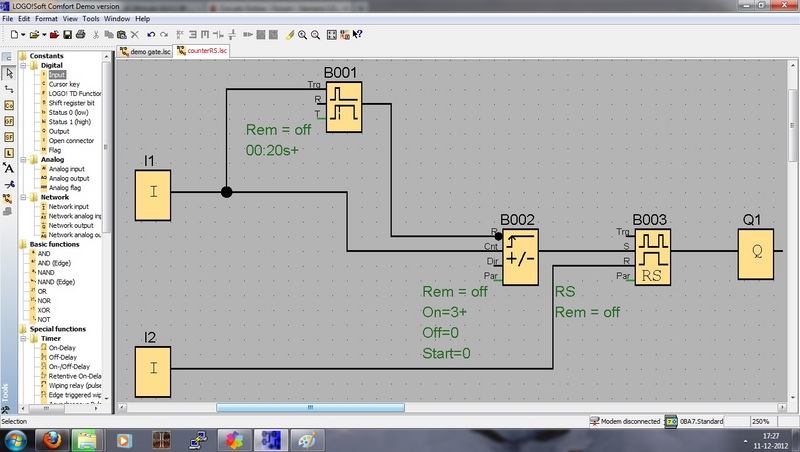
Task: Collapse the Digital tree node
Action: 23,65
